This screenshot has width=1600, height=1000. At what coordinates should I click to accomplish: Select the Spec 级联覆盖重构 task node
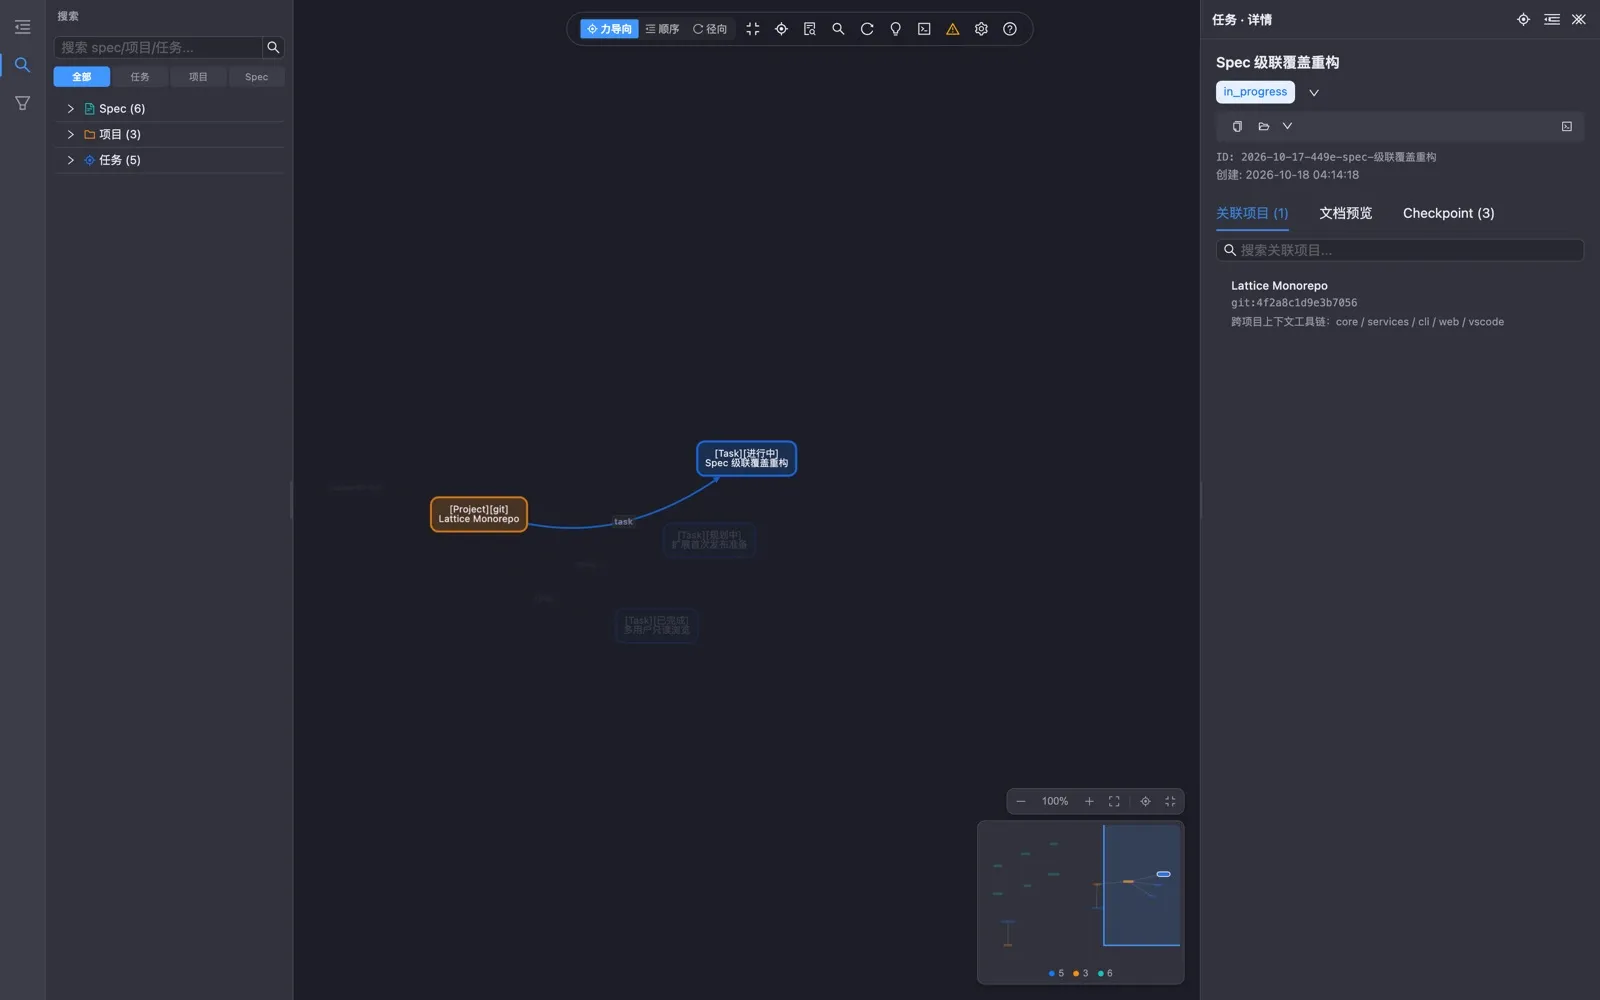746,458
